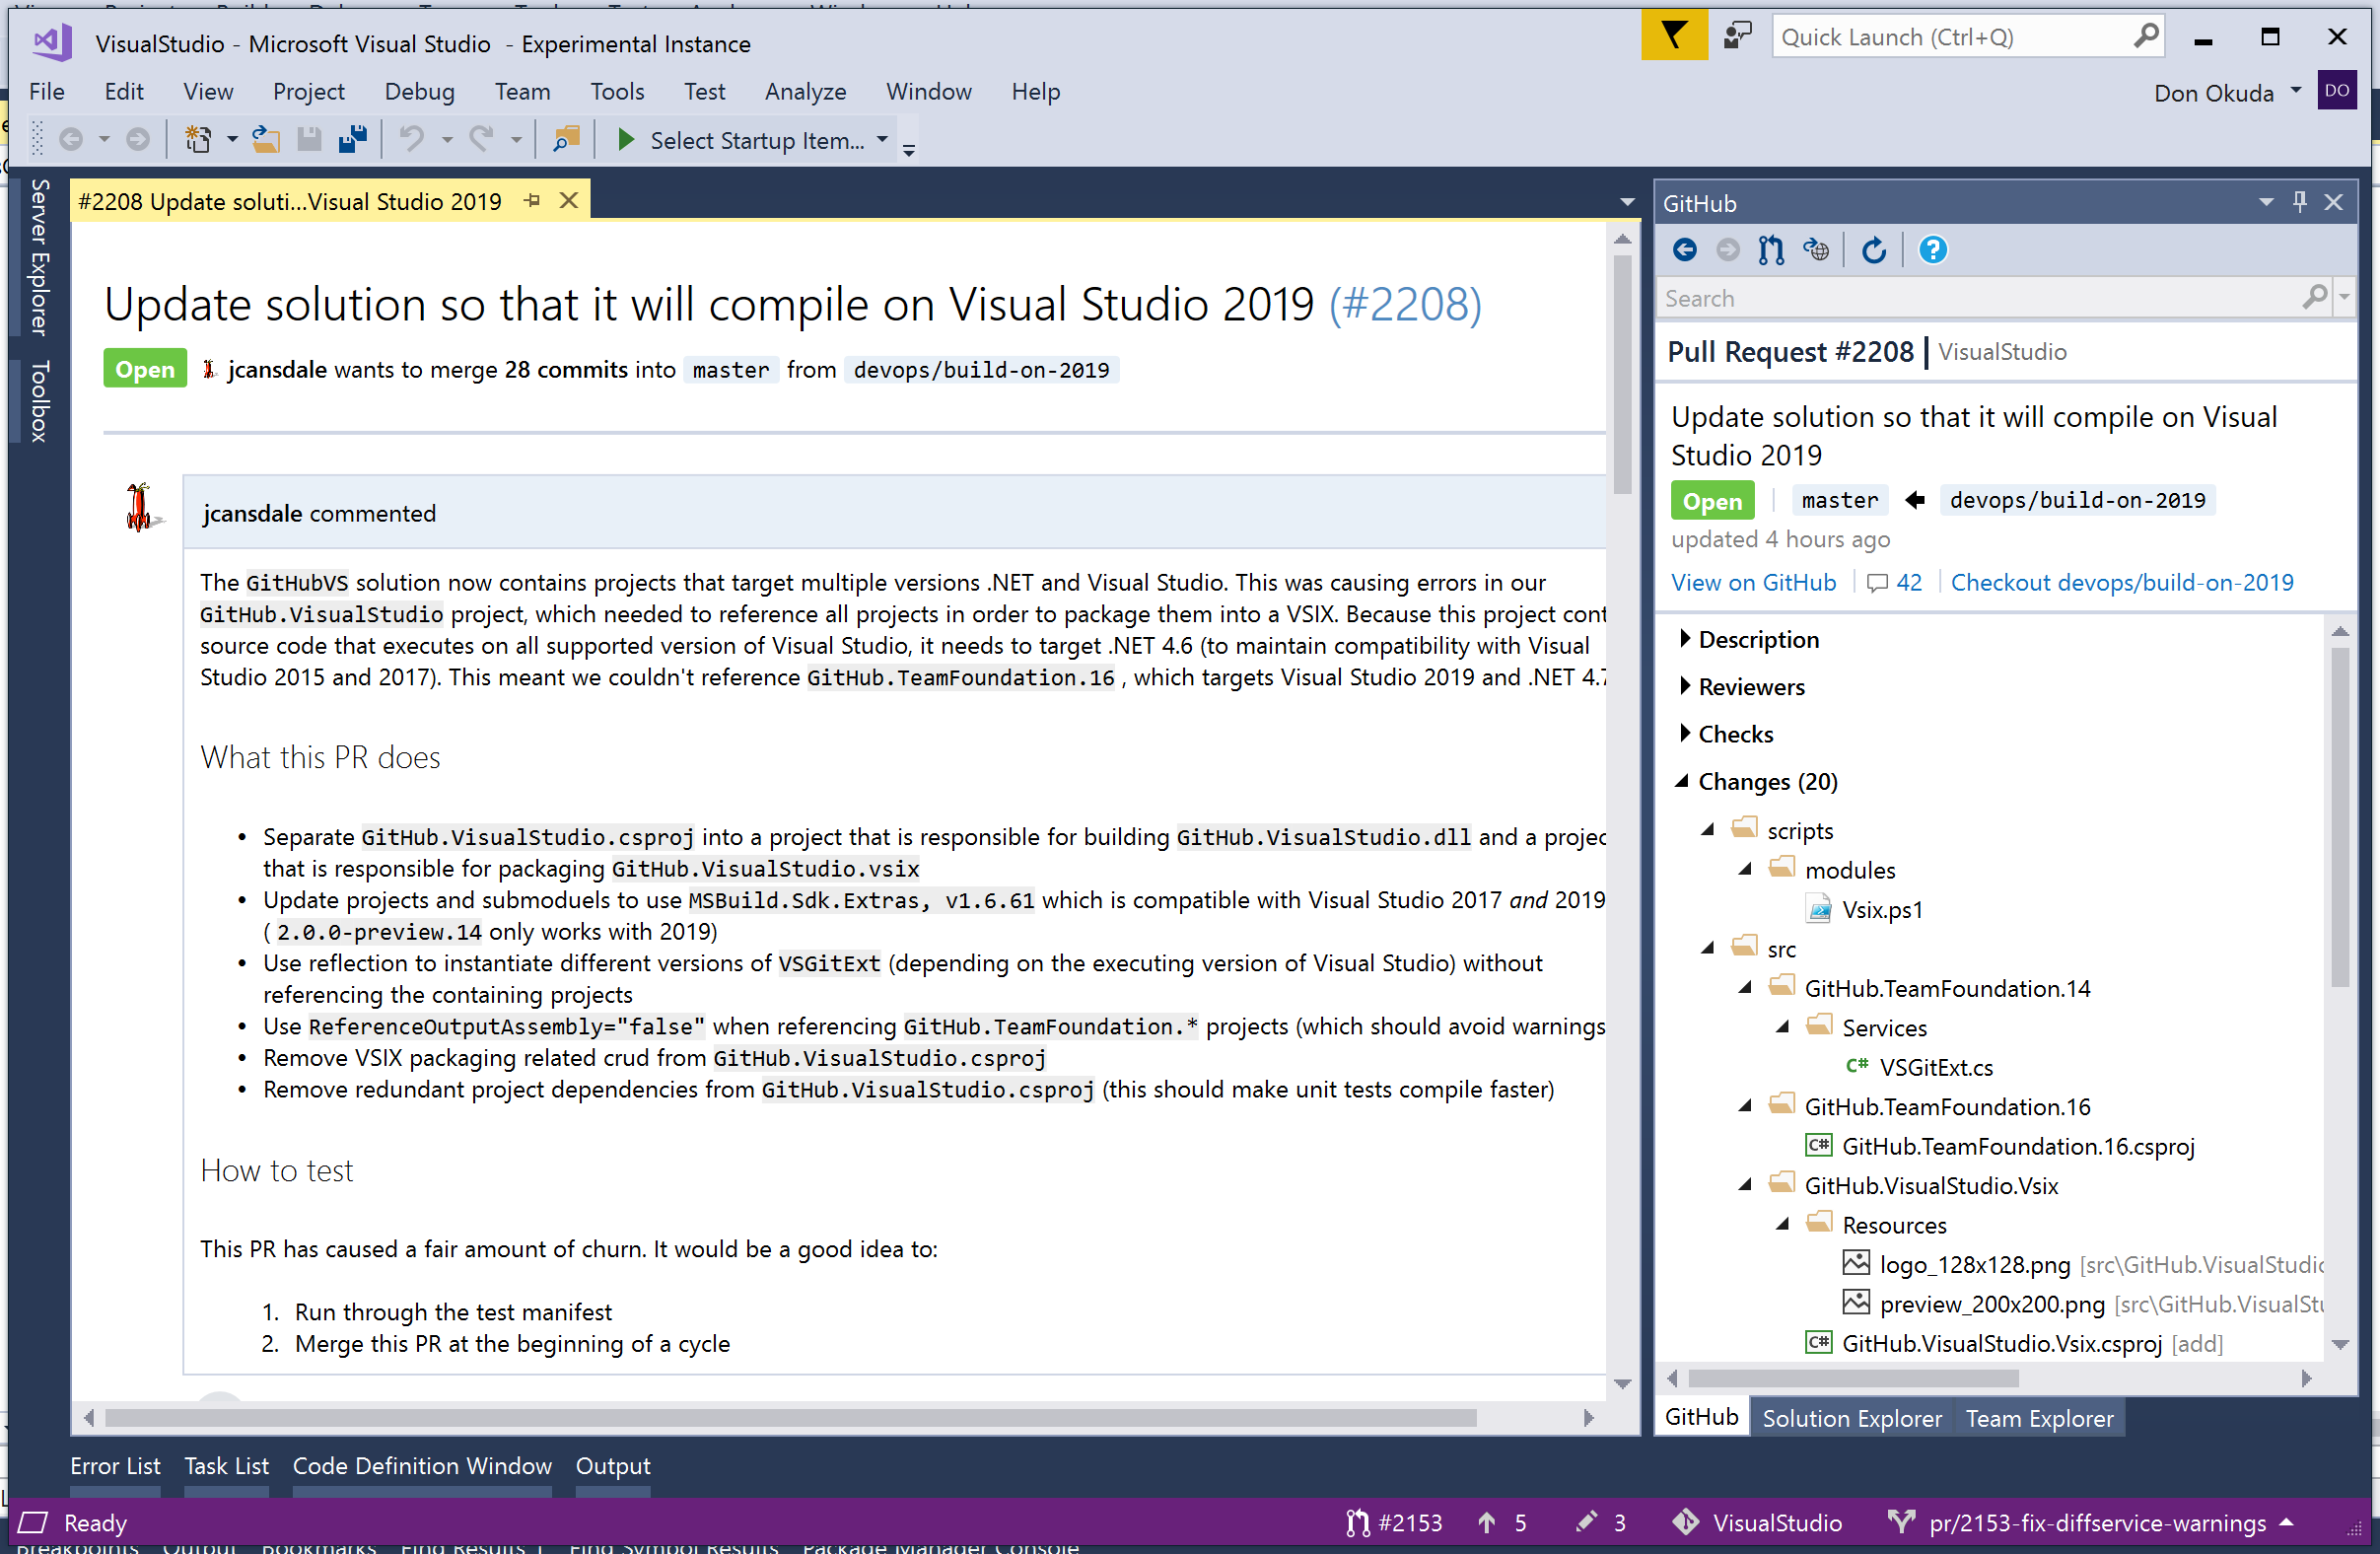Click the back arrow in GitHub panel

[1685, 250]
